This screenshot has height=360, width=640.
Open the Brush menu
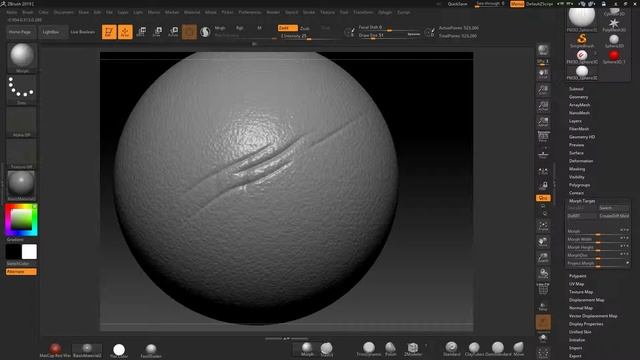tap(28, 12)
